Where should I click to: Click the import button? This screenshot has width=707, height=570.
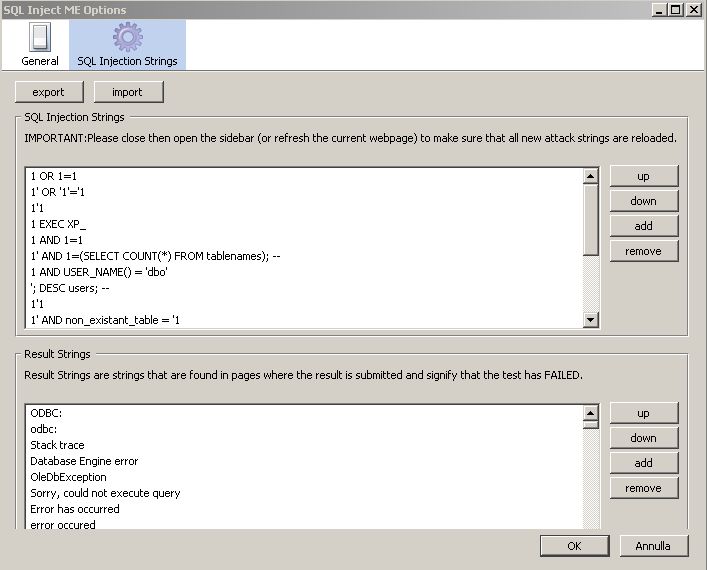pyautogui.click(x=128, y=92)
